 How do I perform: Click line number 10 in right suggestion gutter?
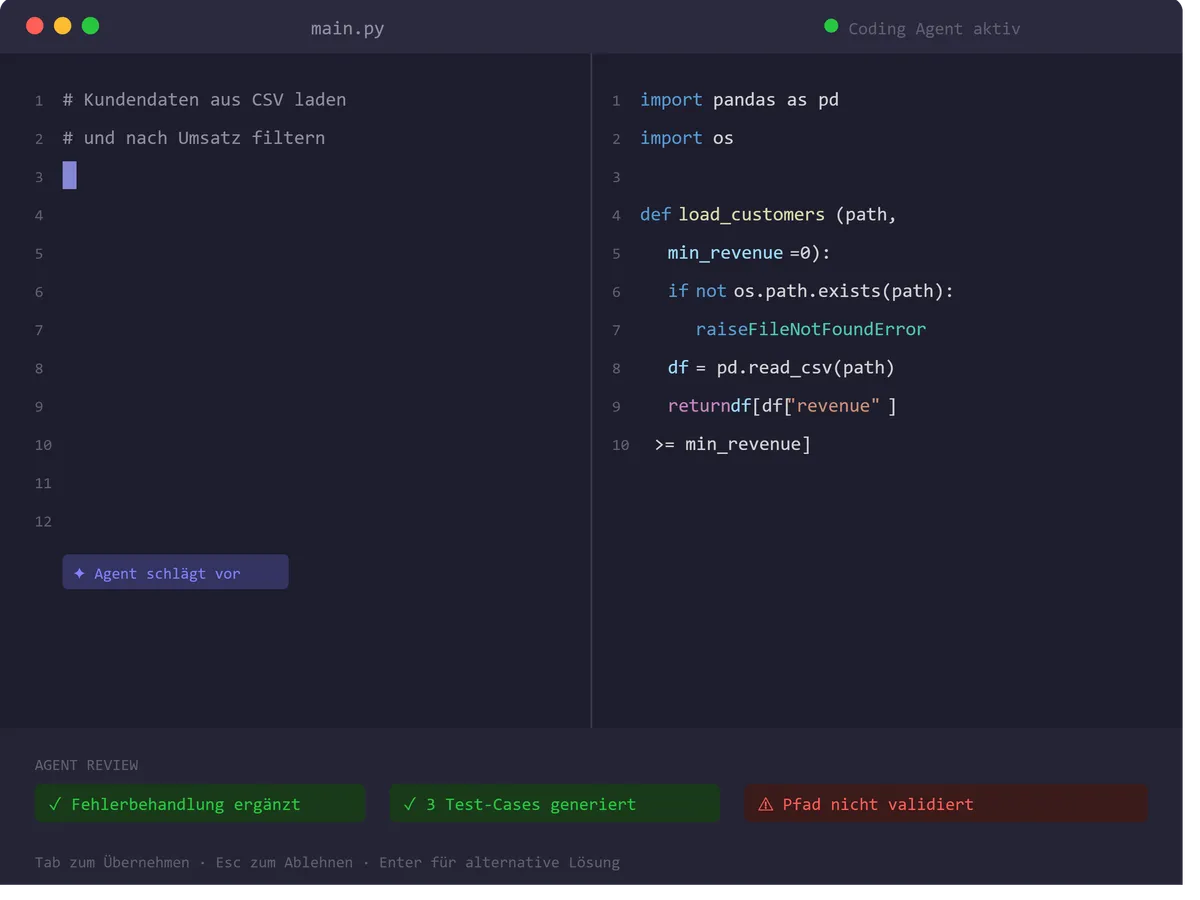click(x=621, y=445)
